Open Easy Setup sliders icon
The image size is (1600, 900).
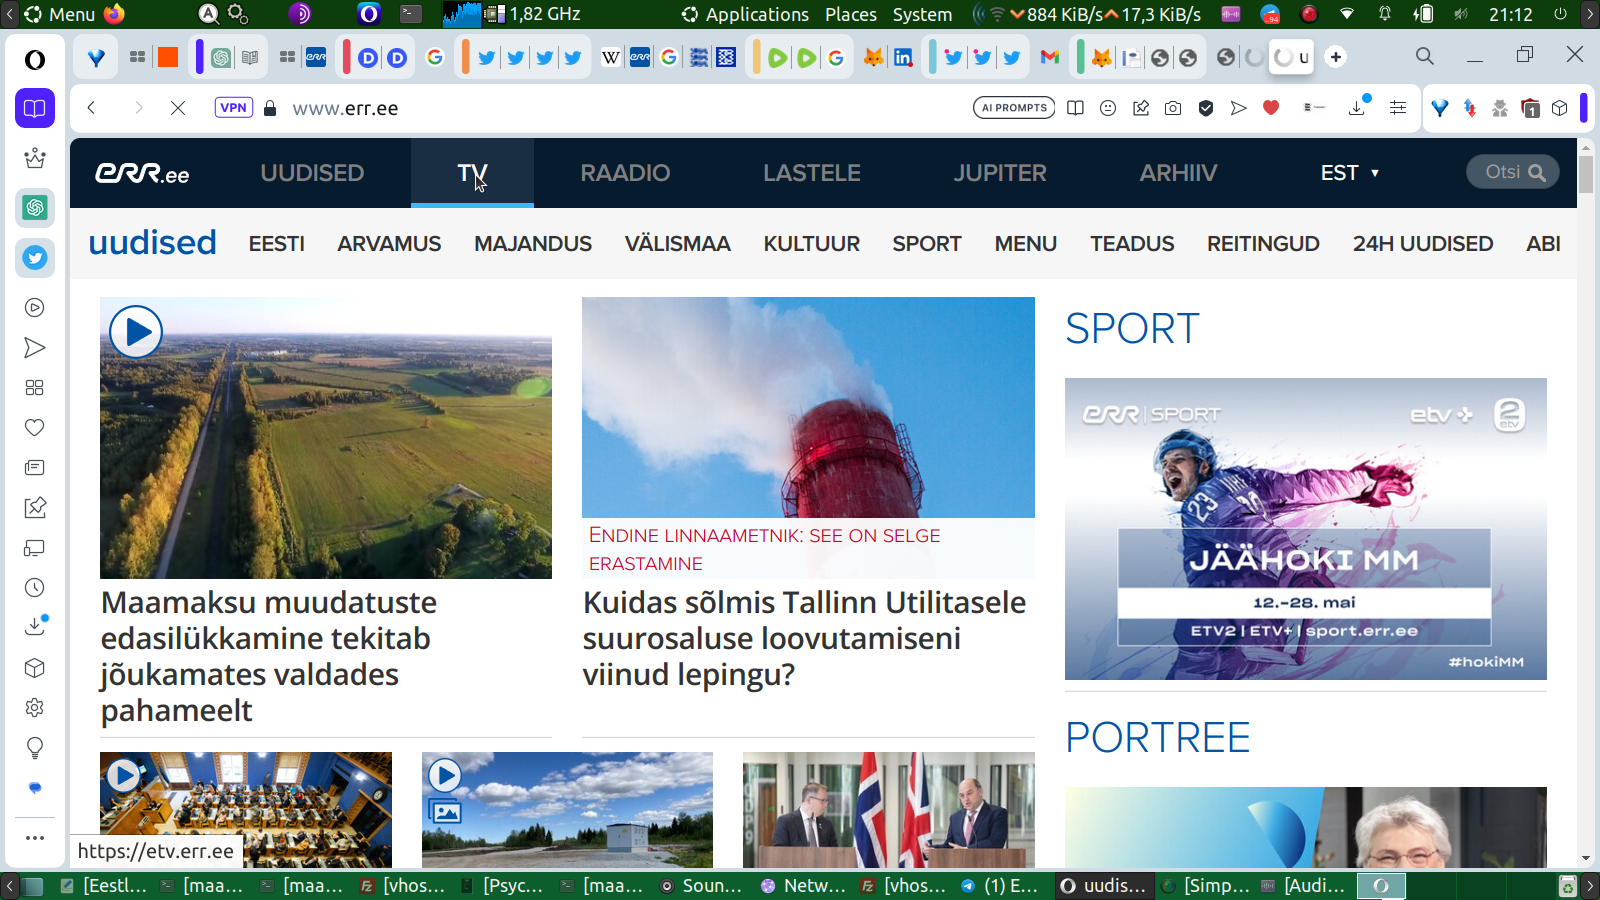point(1398,108)
